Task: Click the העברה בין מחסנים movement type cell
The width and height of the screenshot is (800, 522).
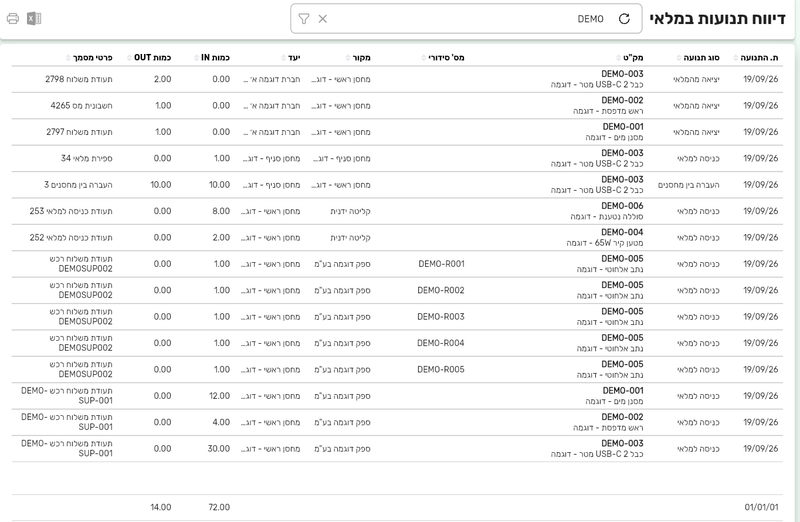Action: point(689,185)
